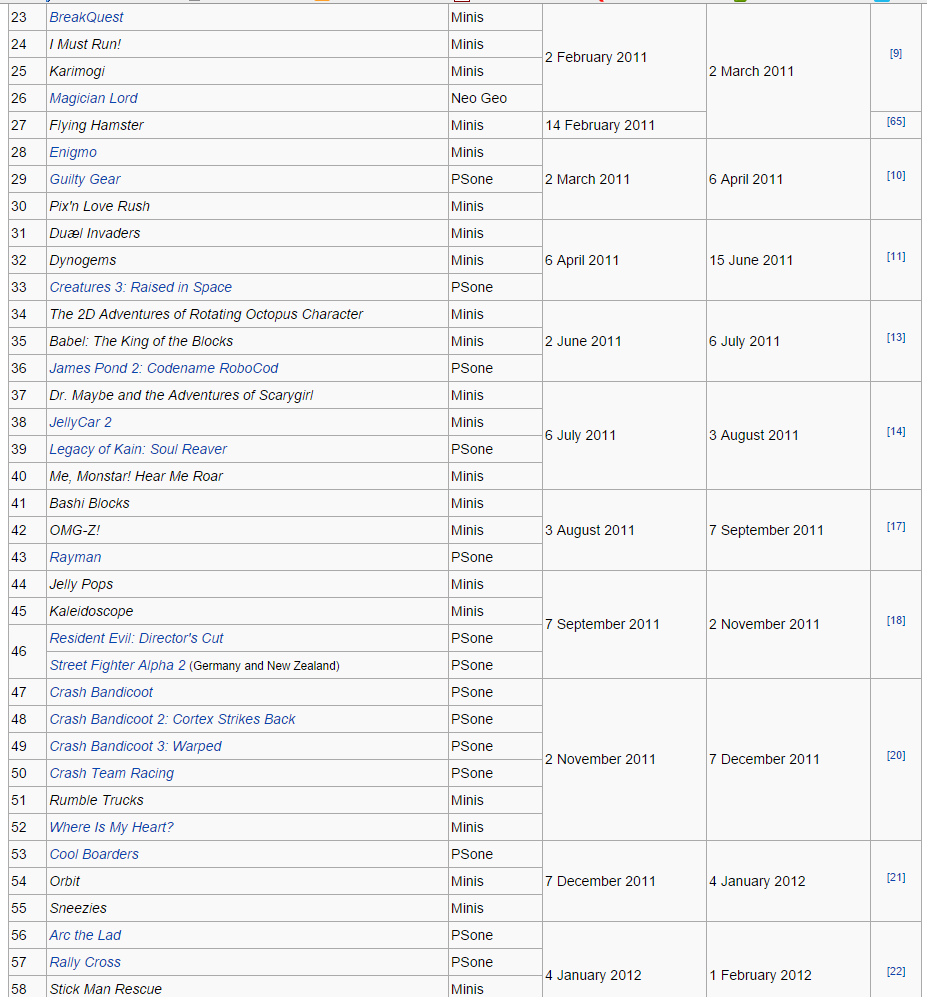Image resolution: width=927 pixels, height=999 pixels.
Task: Open citation reference [21]
Action: [896, 877]
